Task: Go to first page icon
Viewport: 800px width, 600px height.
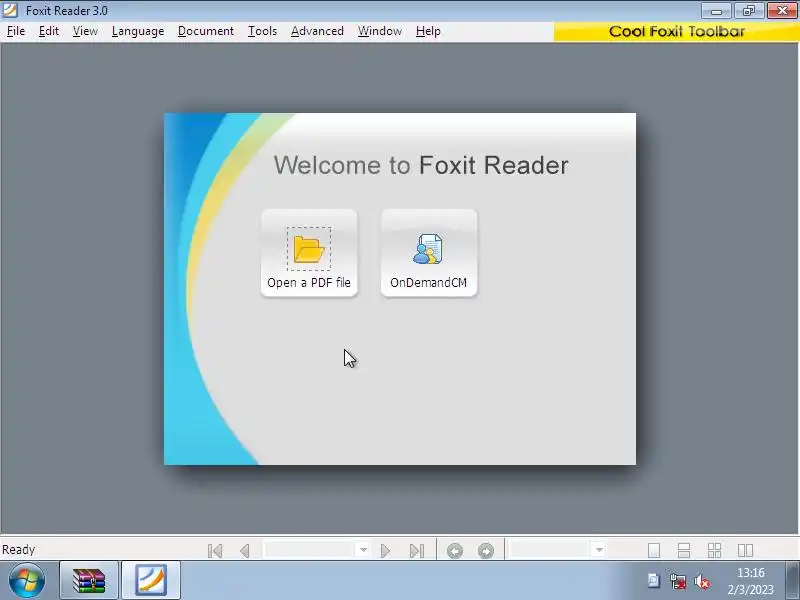Action: tap(215, 551)
